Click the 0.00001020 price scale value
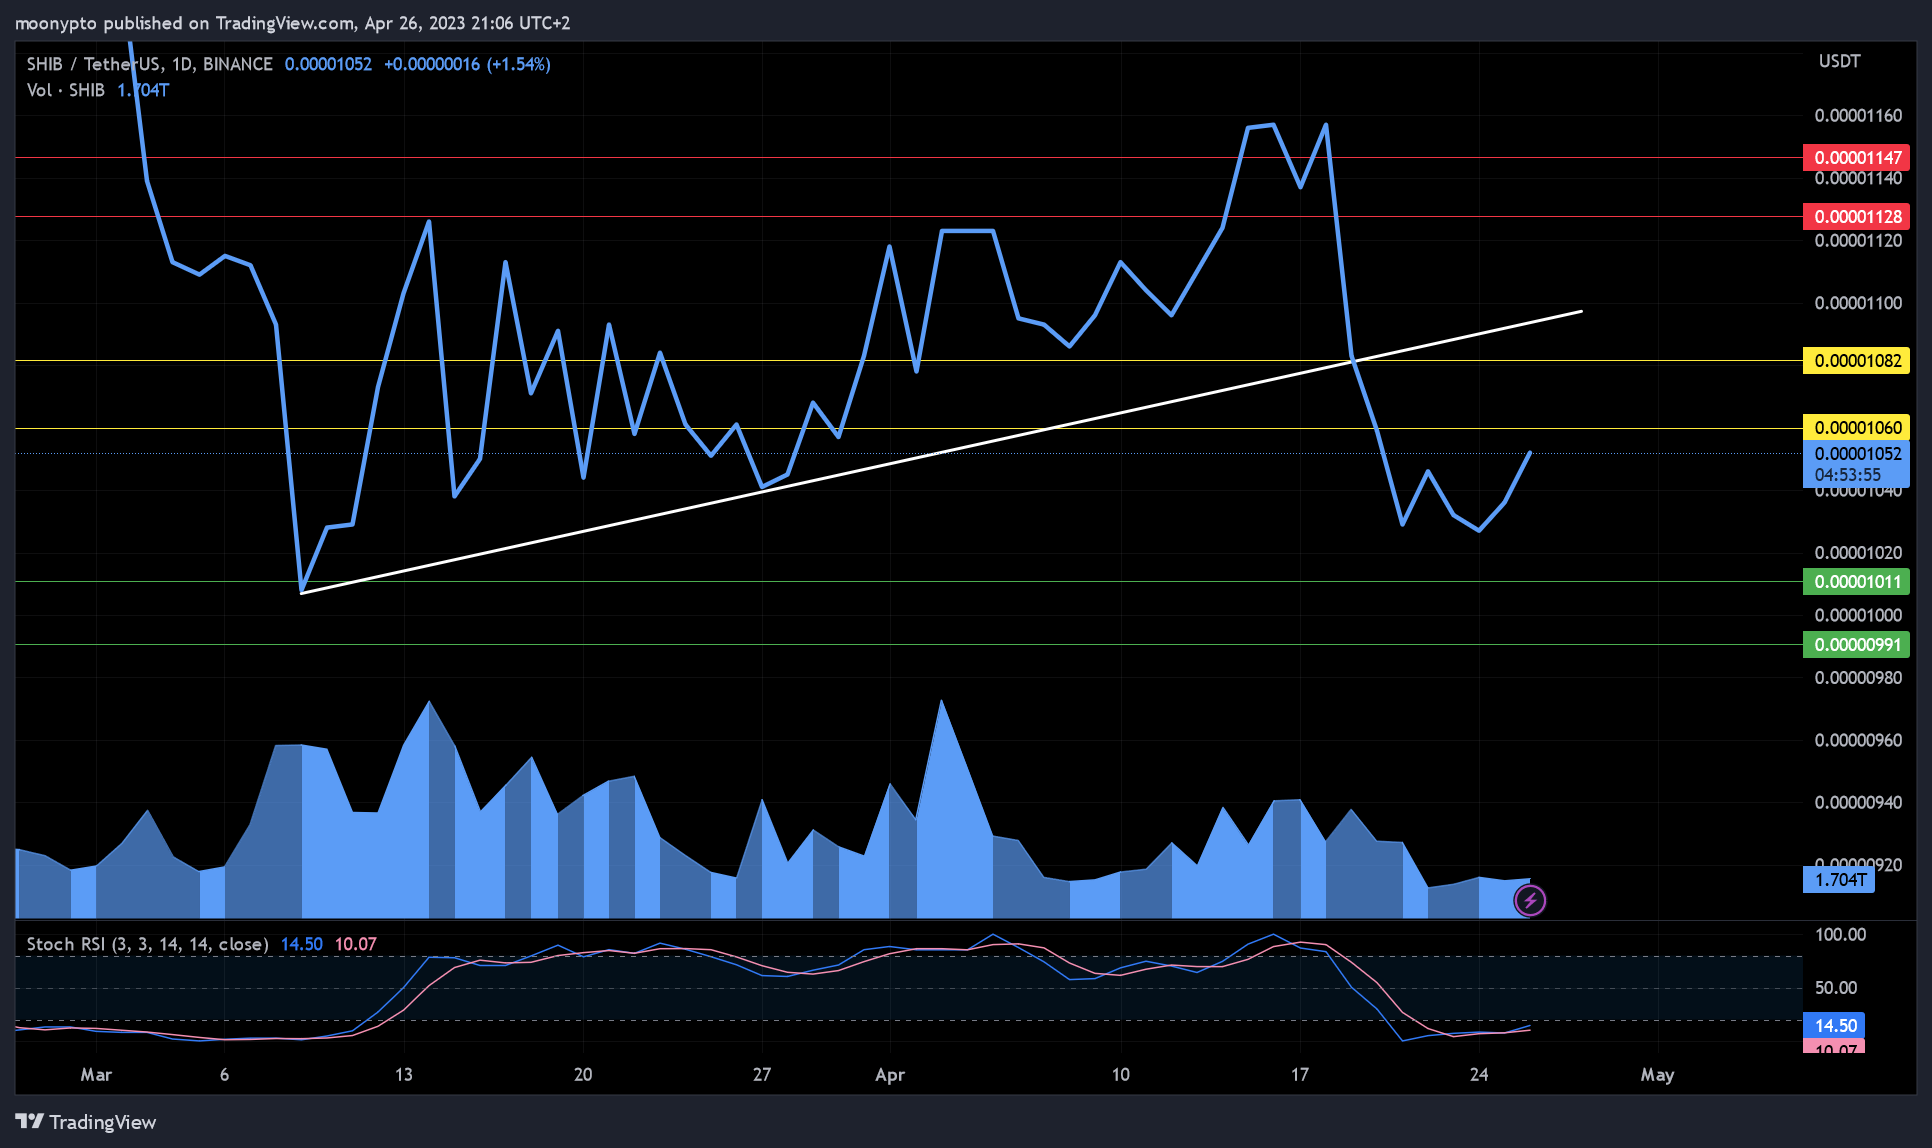The image size is (1932, 1148). [x=1858, y=553]
